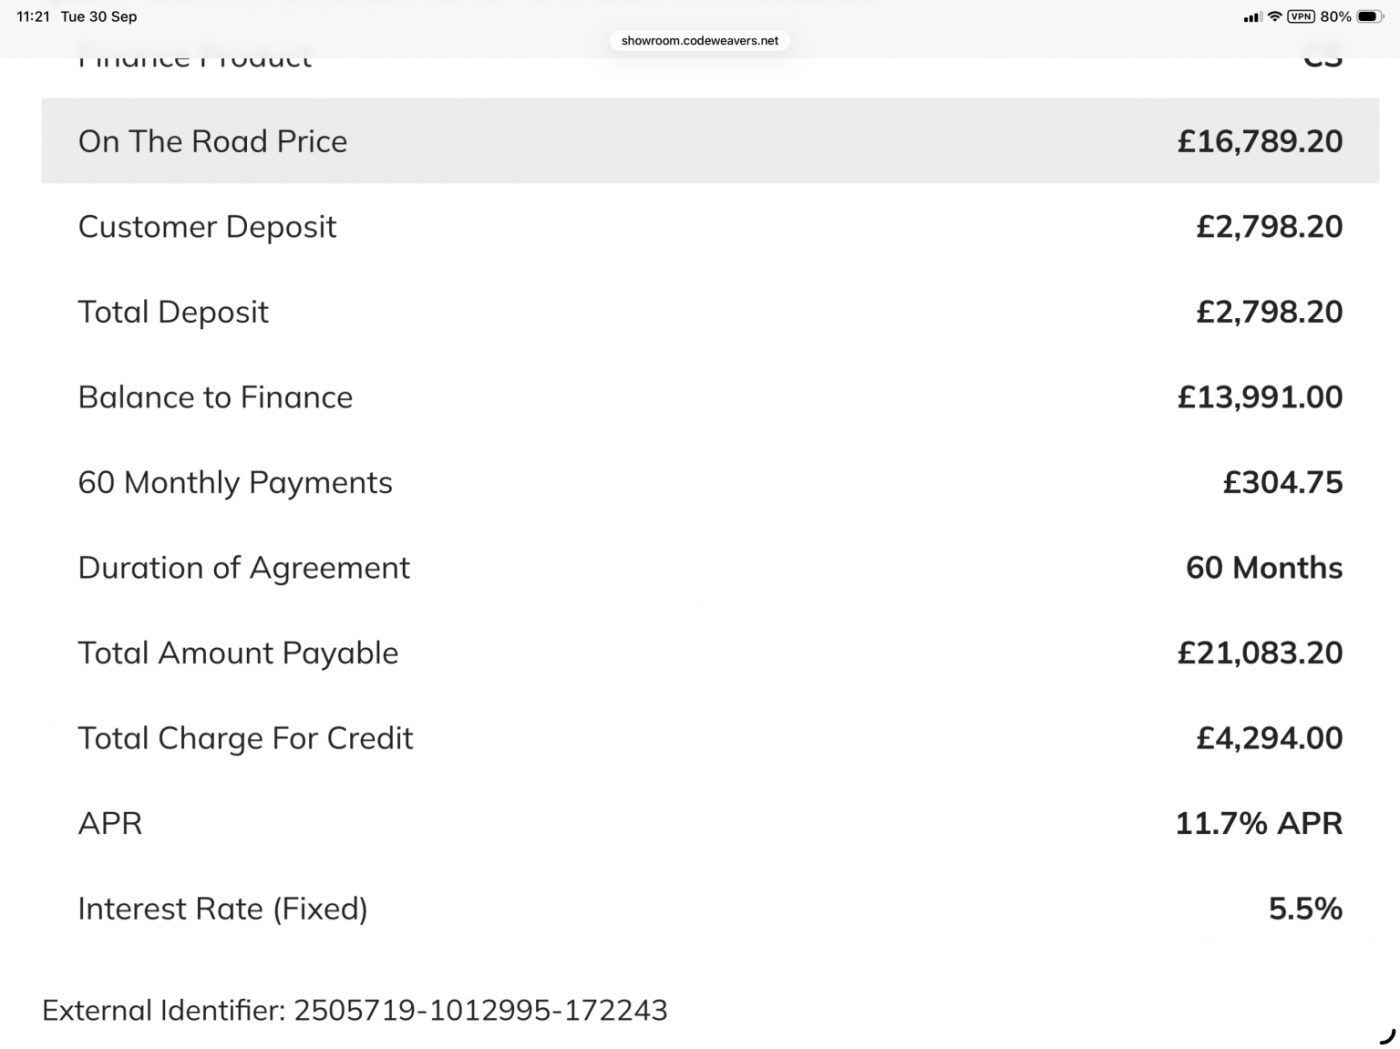1400x1049 pixels.
Task: Tap the Wi-Fi status icon
Action: click(x=1274, y=16)
